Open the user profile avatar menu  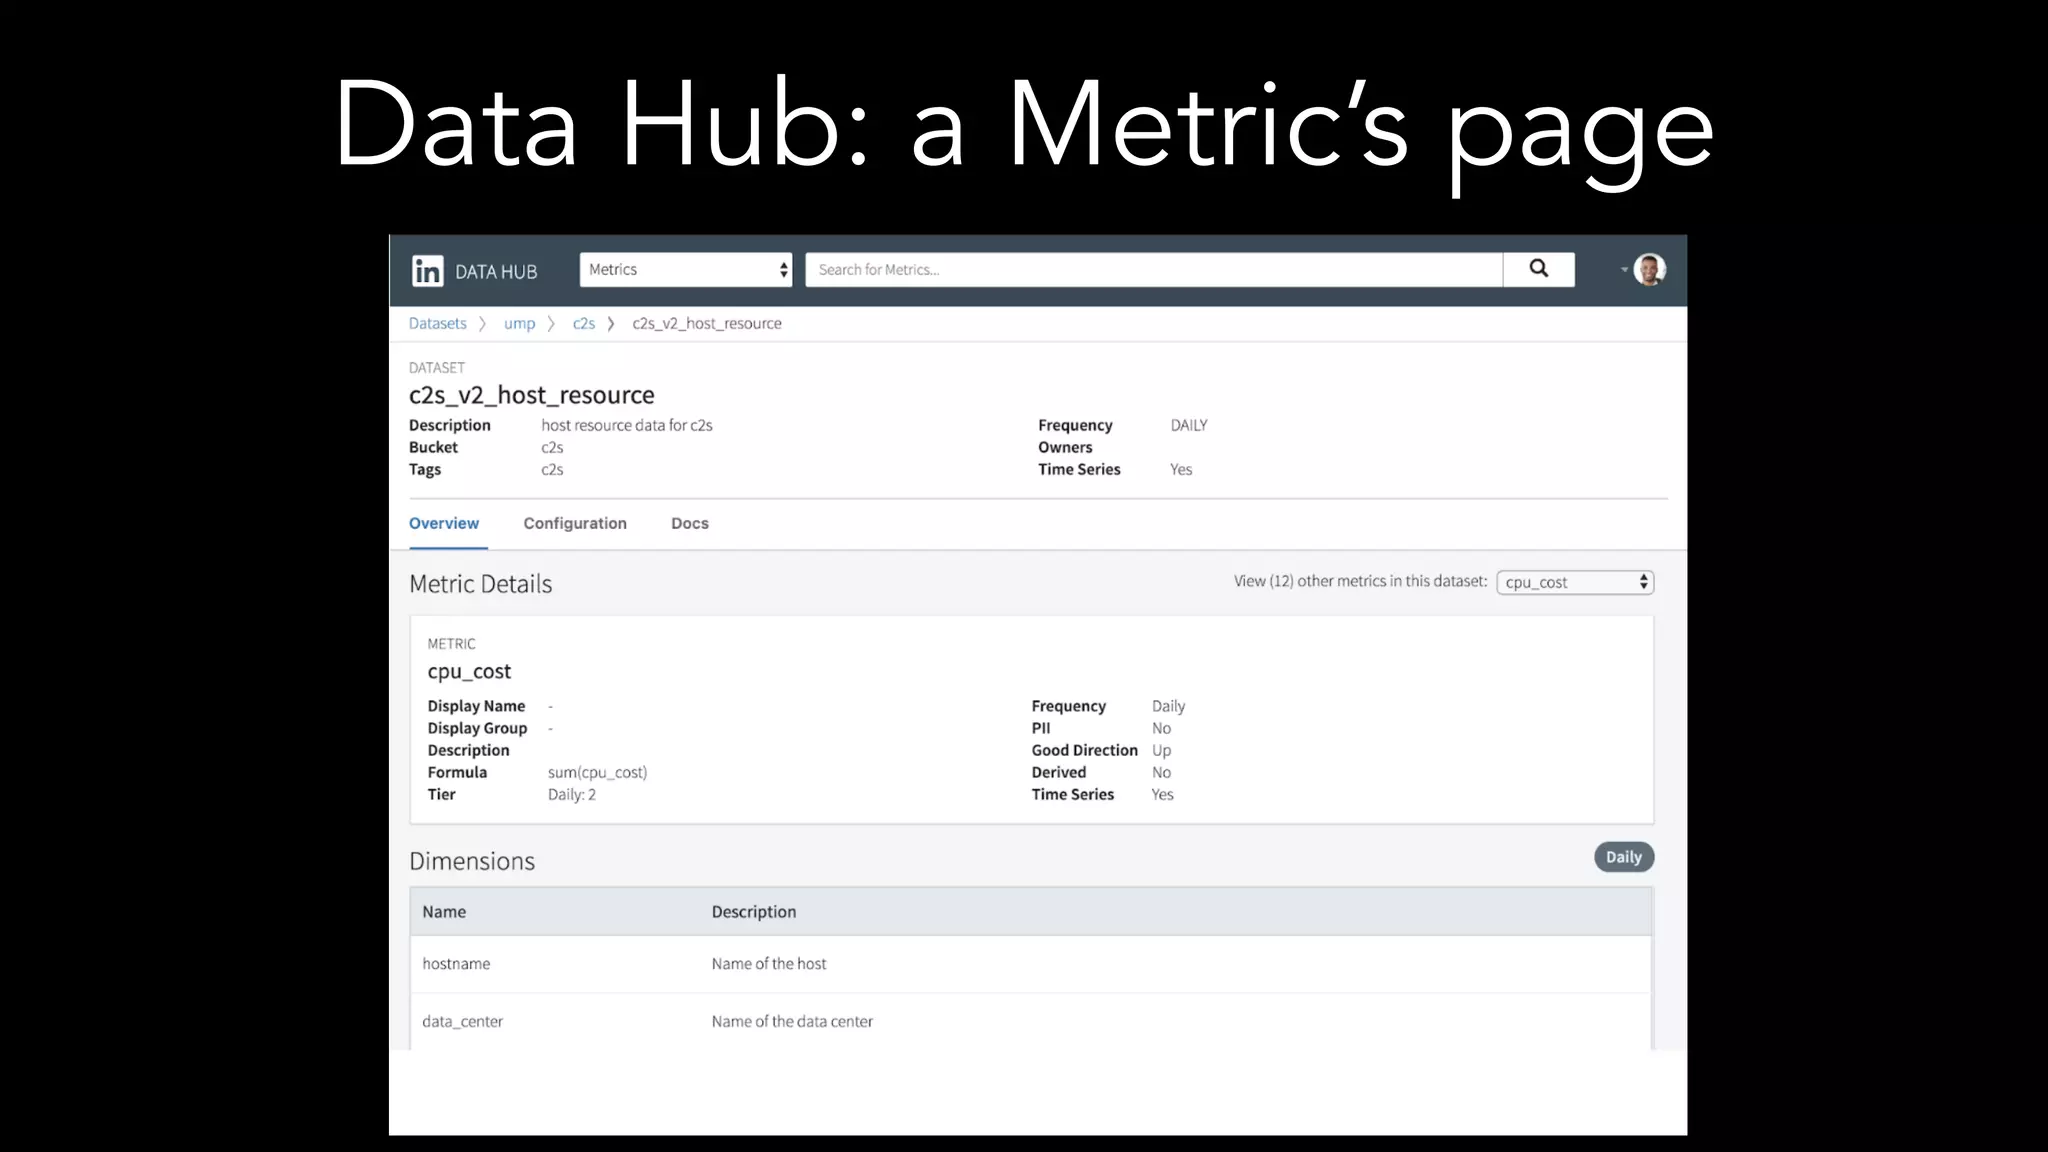[1649, 269]
